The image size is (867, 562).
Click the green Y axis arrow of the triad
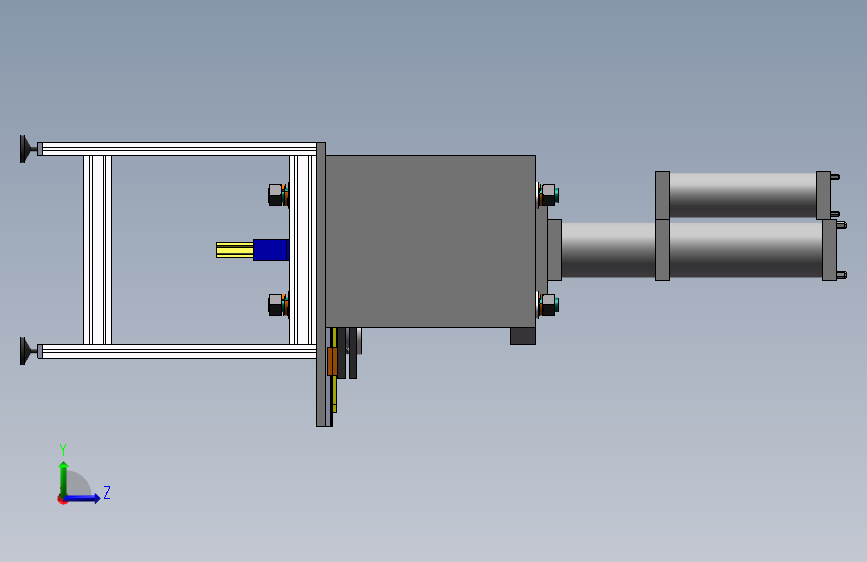click(x=64, y=478)
